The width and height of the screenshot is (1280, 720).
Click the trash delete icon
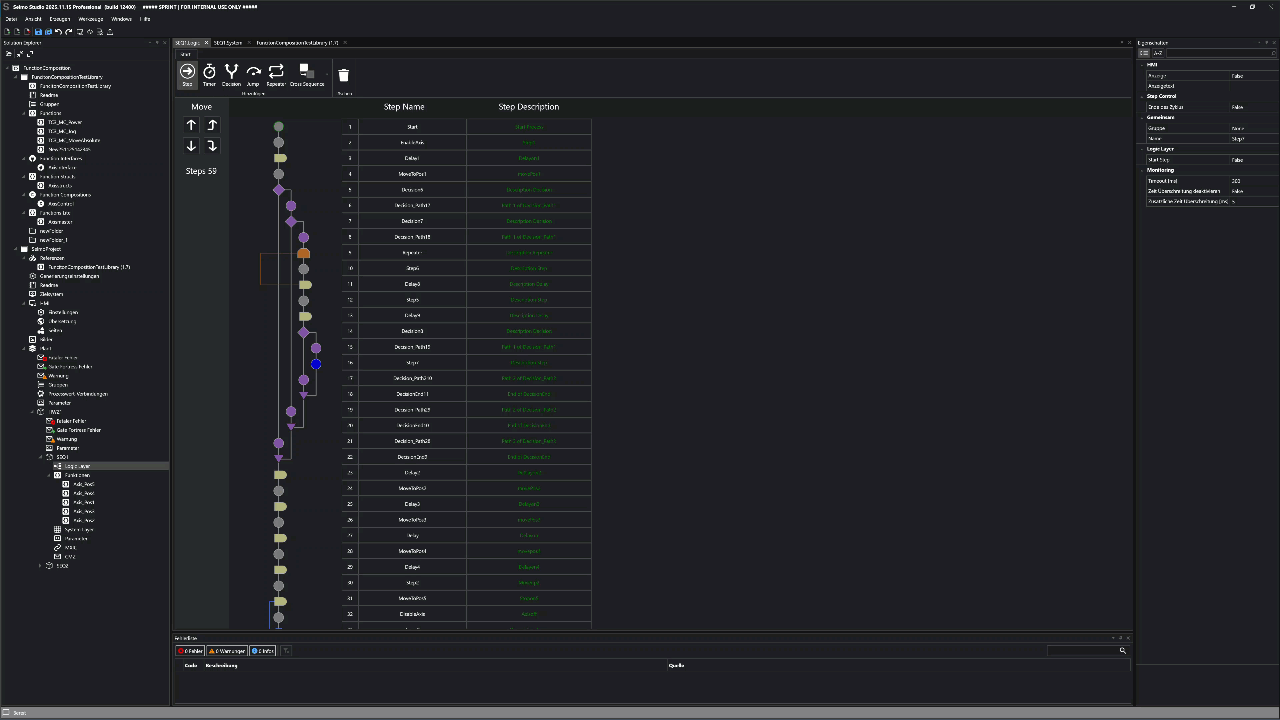344,76
